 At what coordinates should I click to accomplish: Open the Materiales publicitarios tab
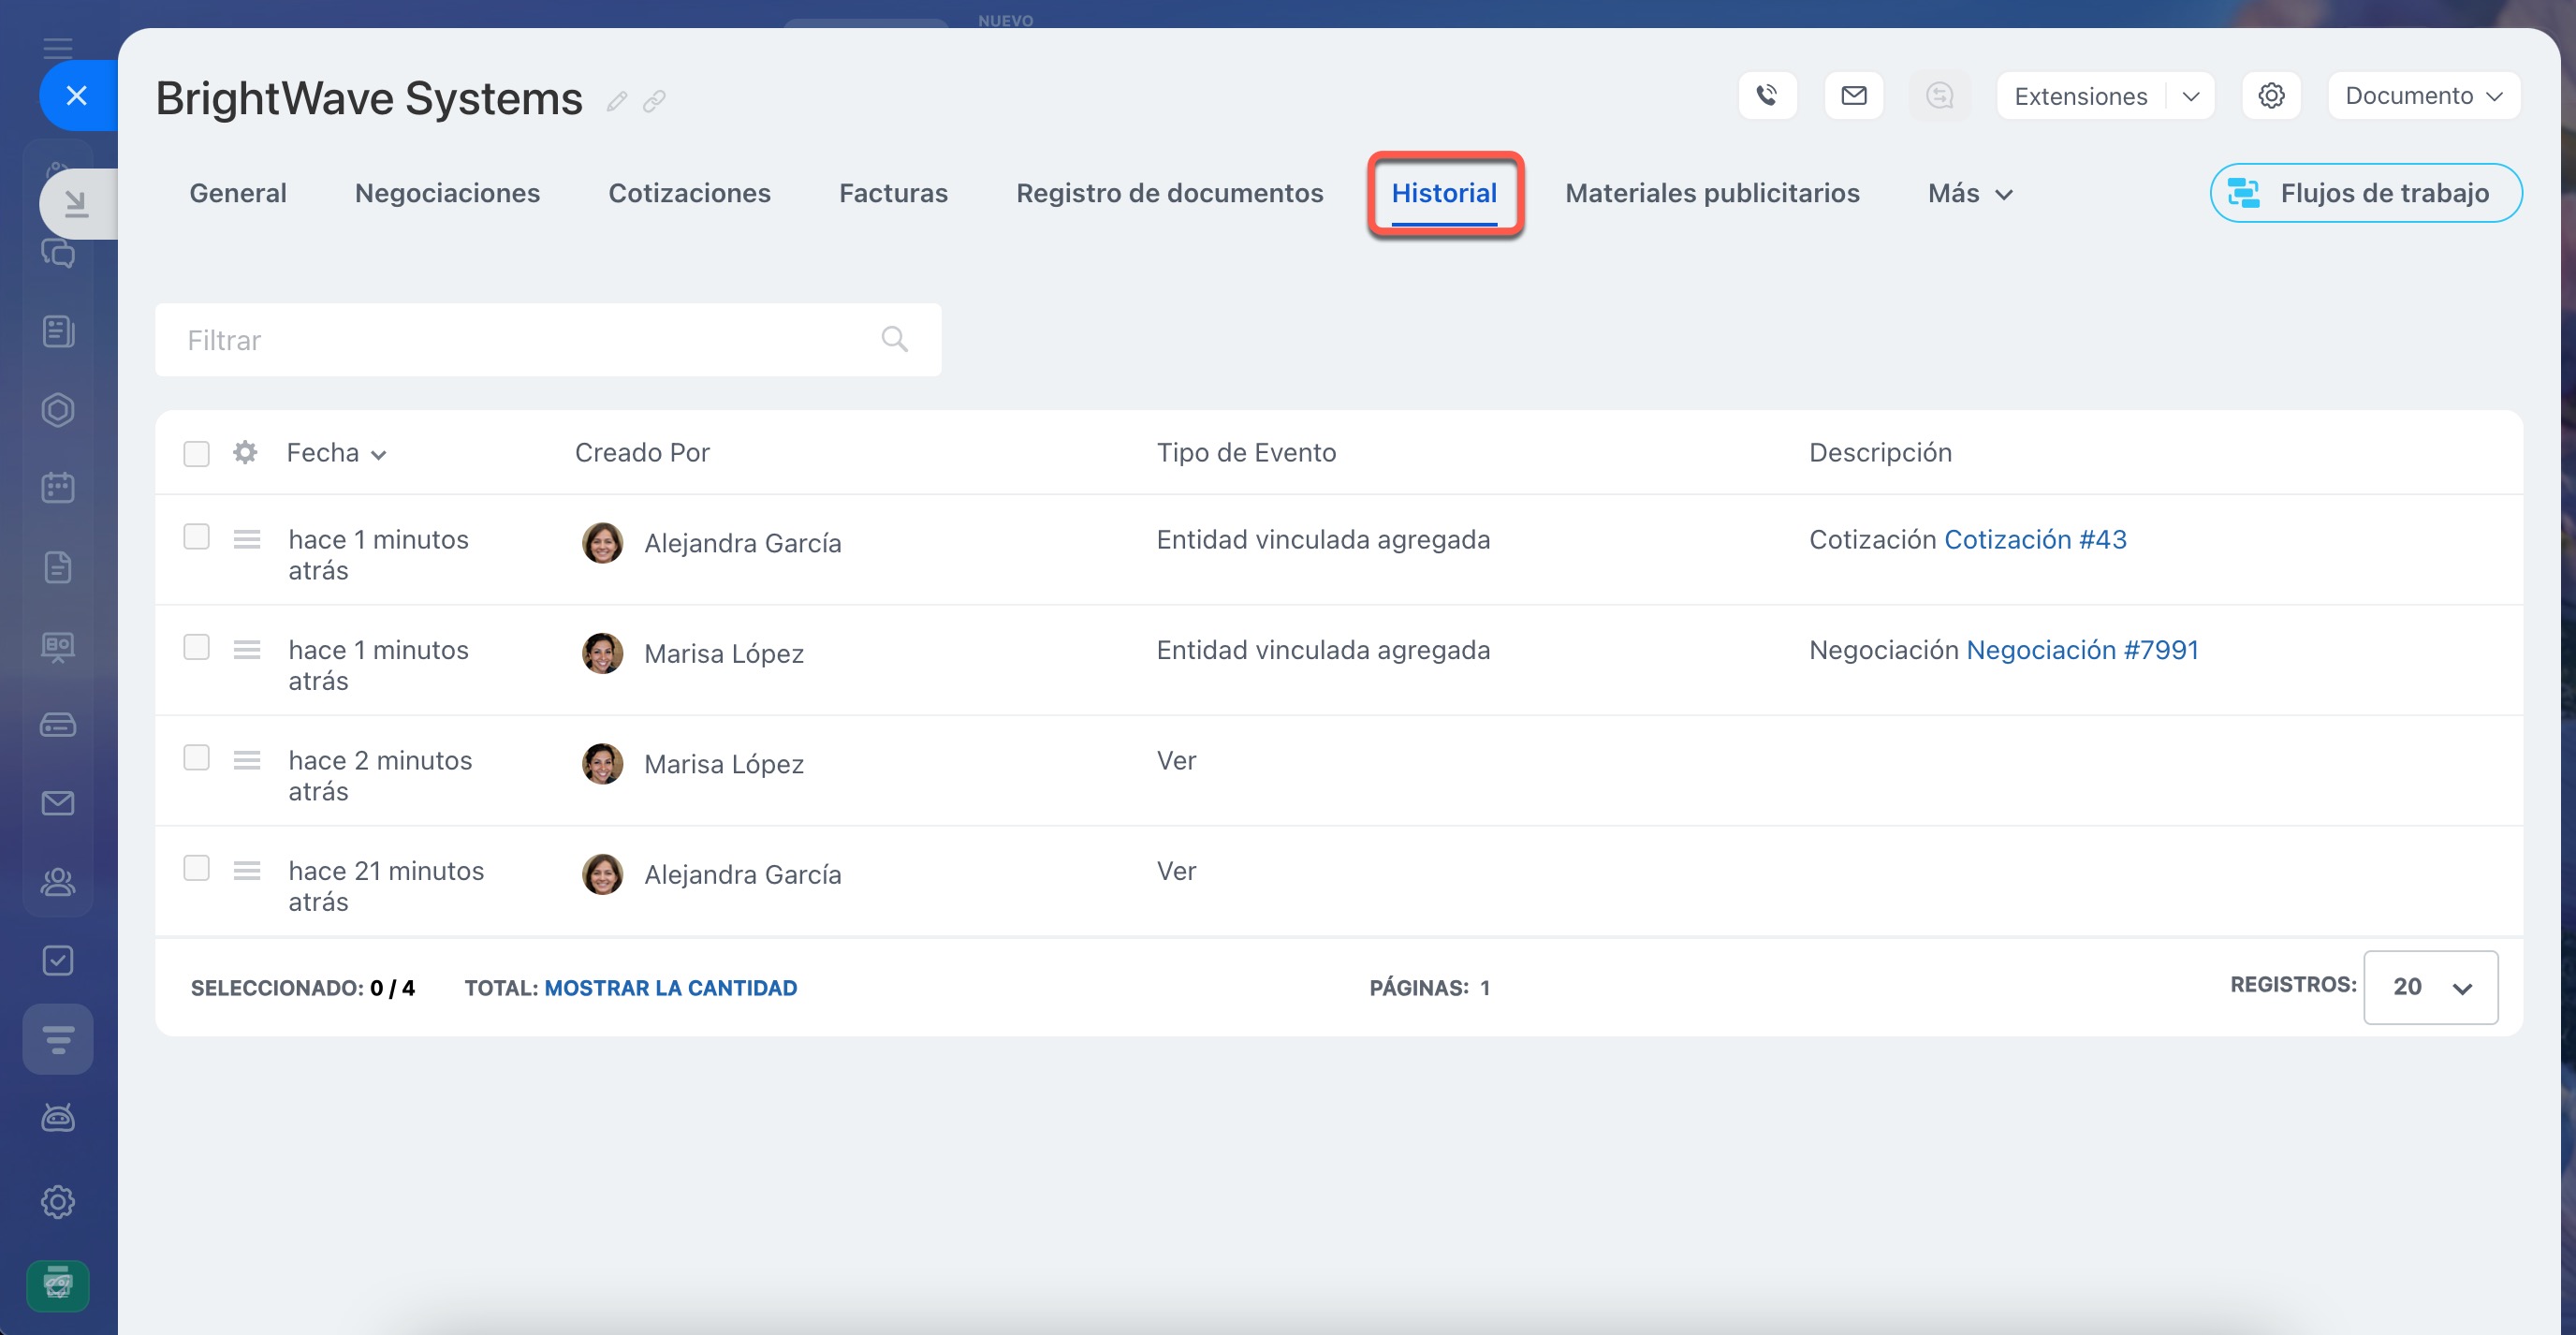pos(1712,193)
